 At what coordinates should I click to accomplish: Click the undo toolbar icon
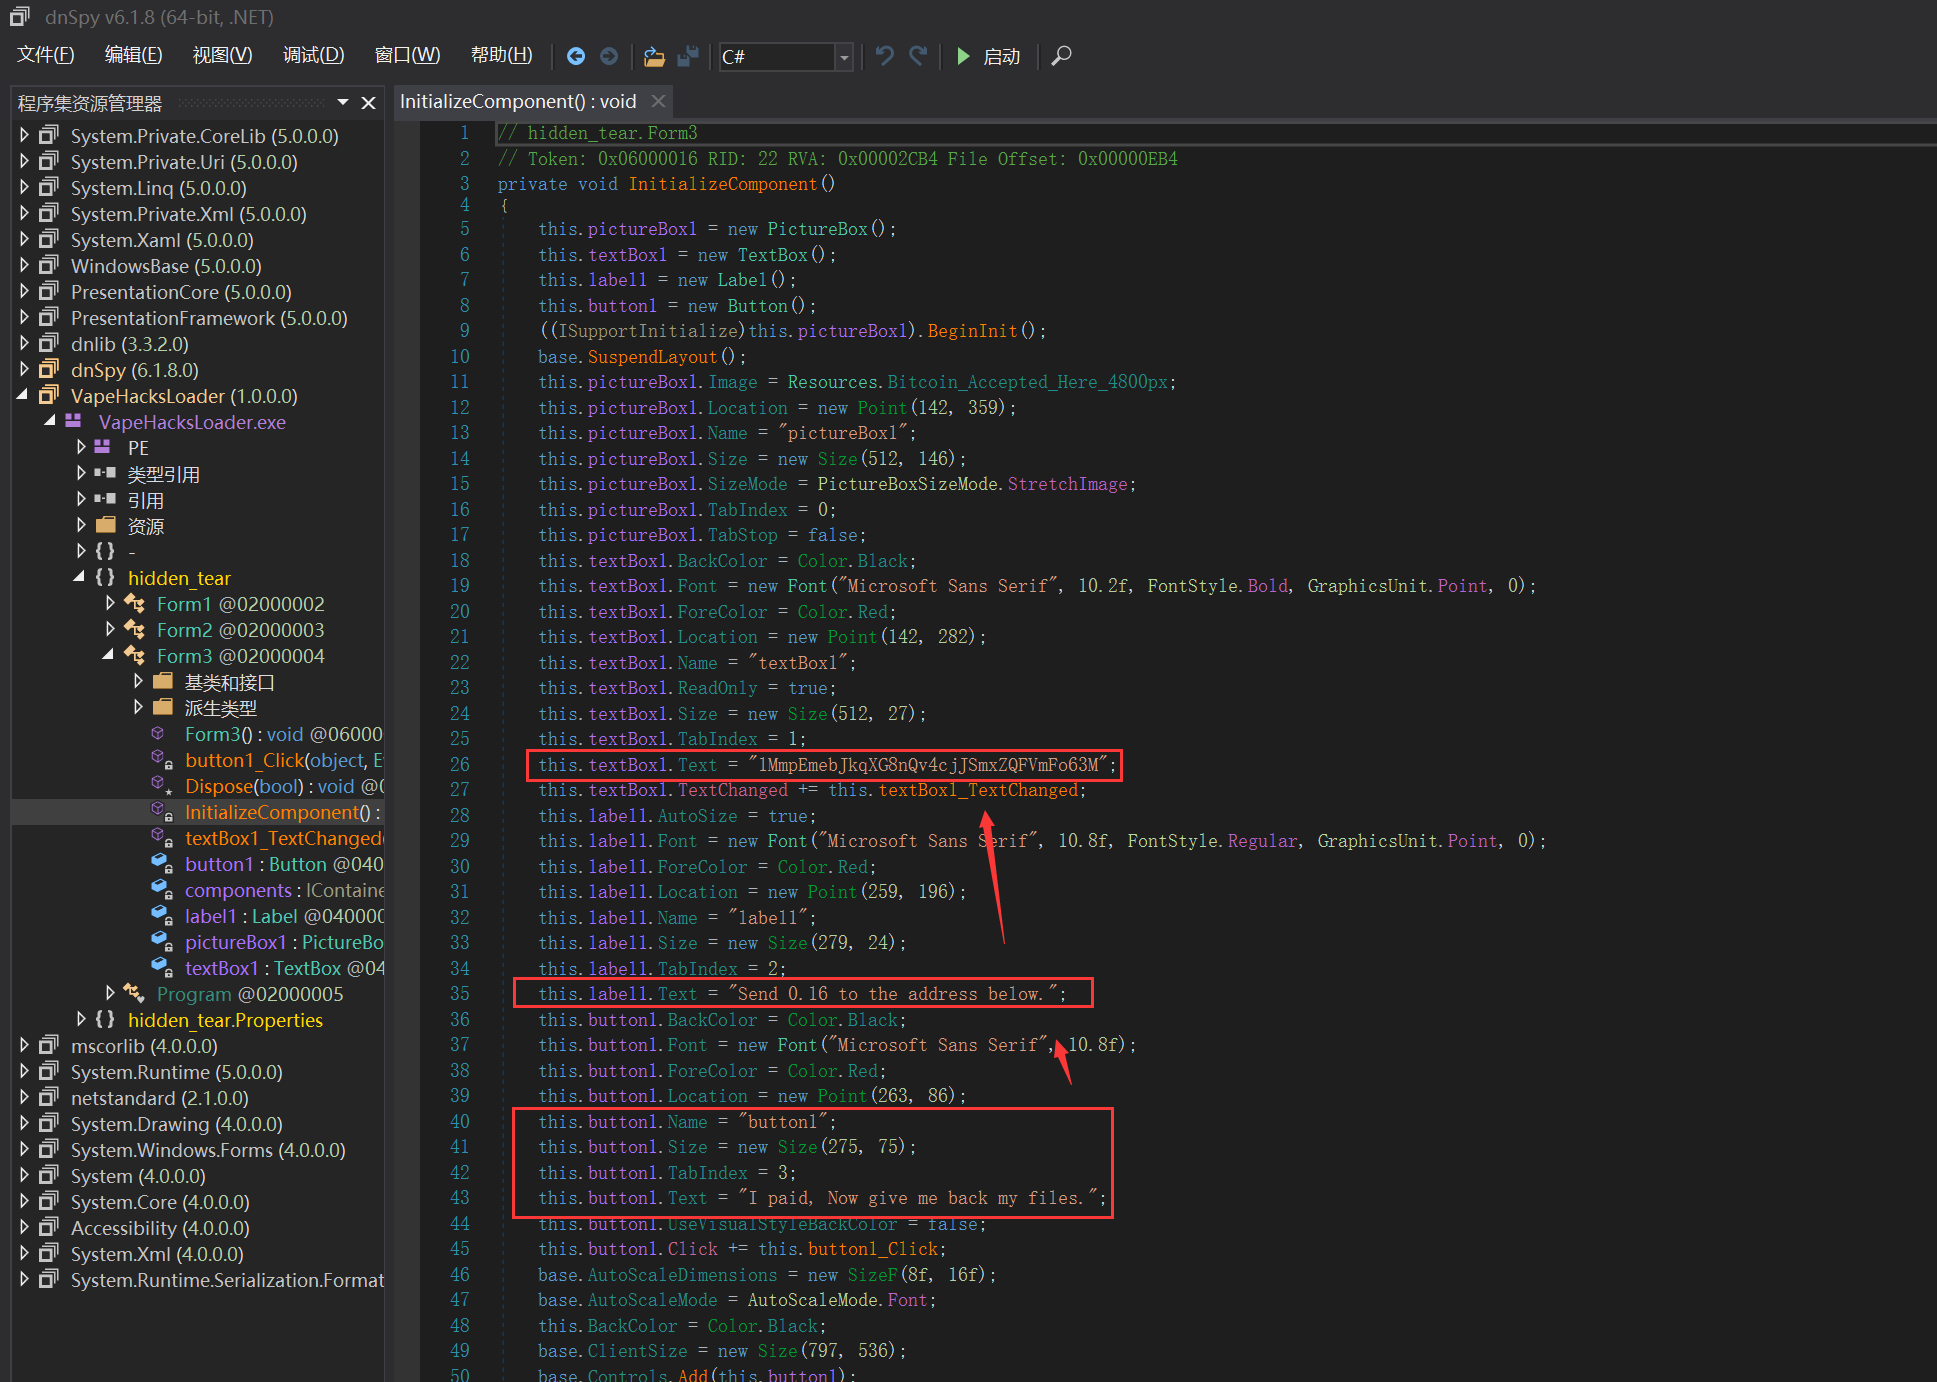point(884,56)
